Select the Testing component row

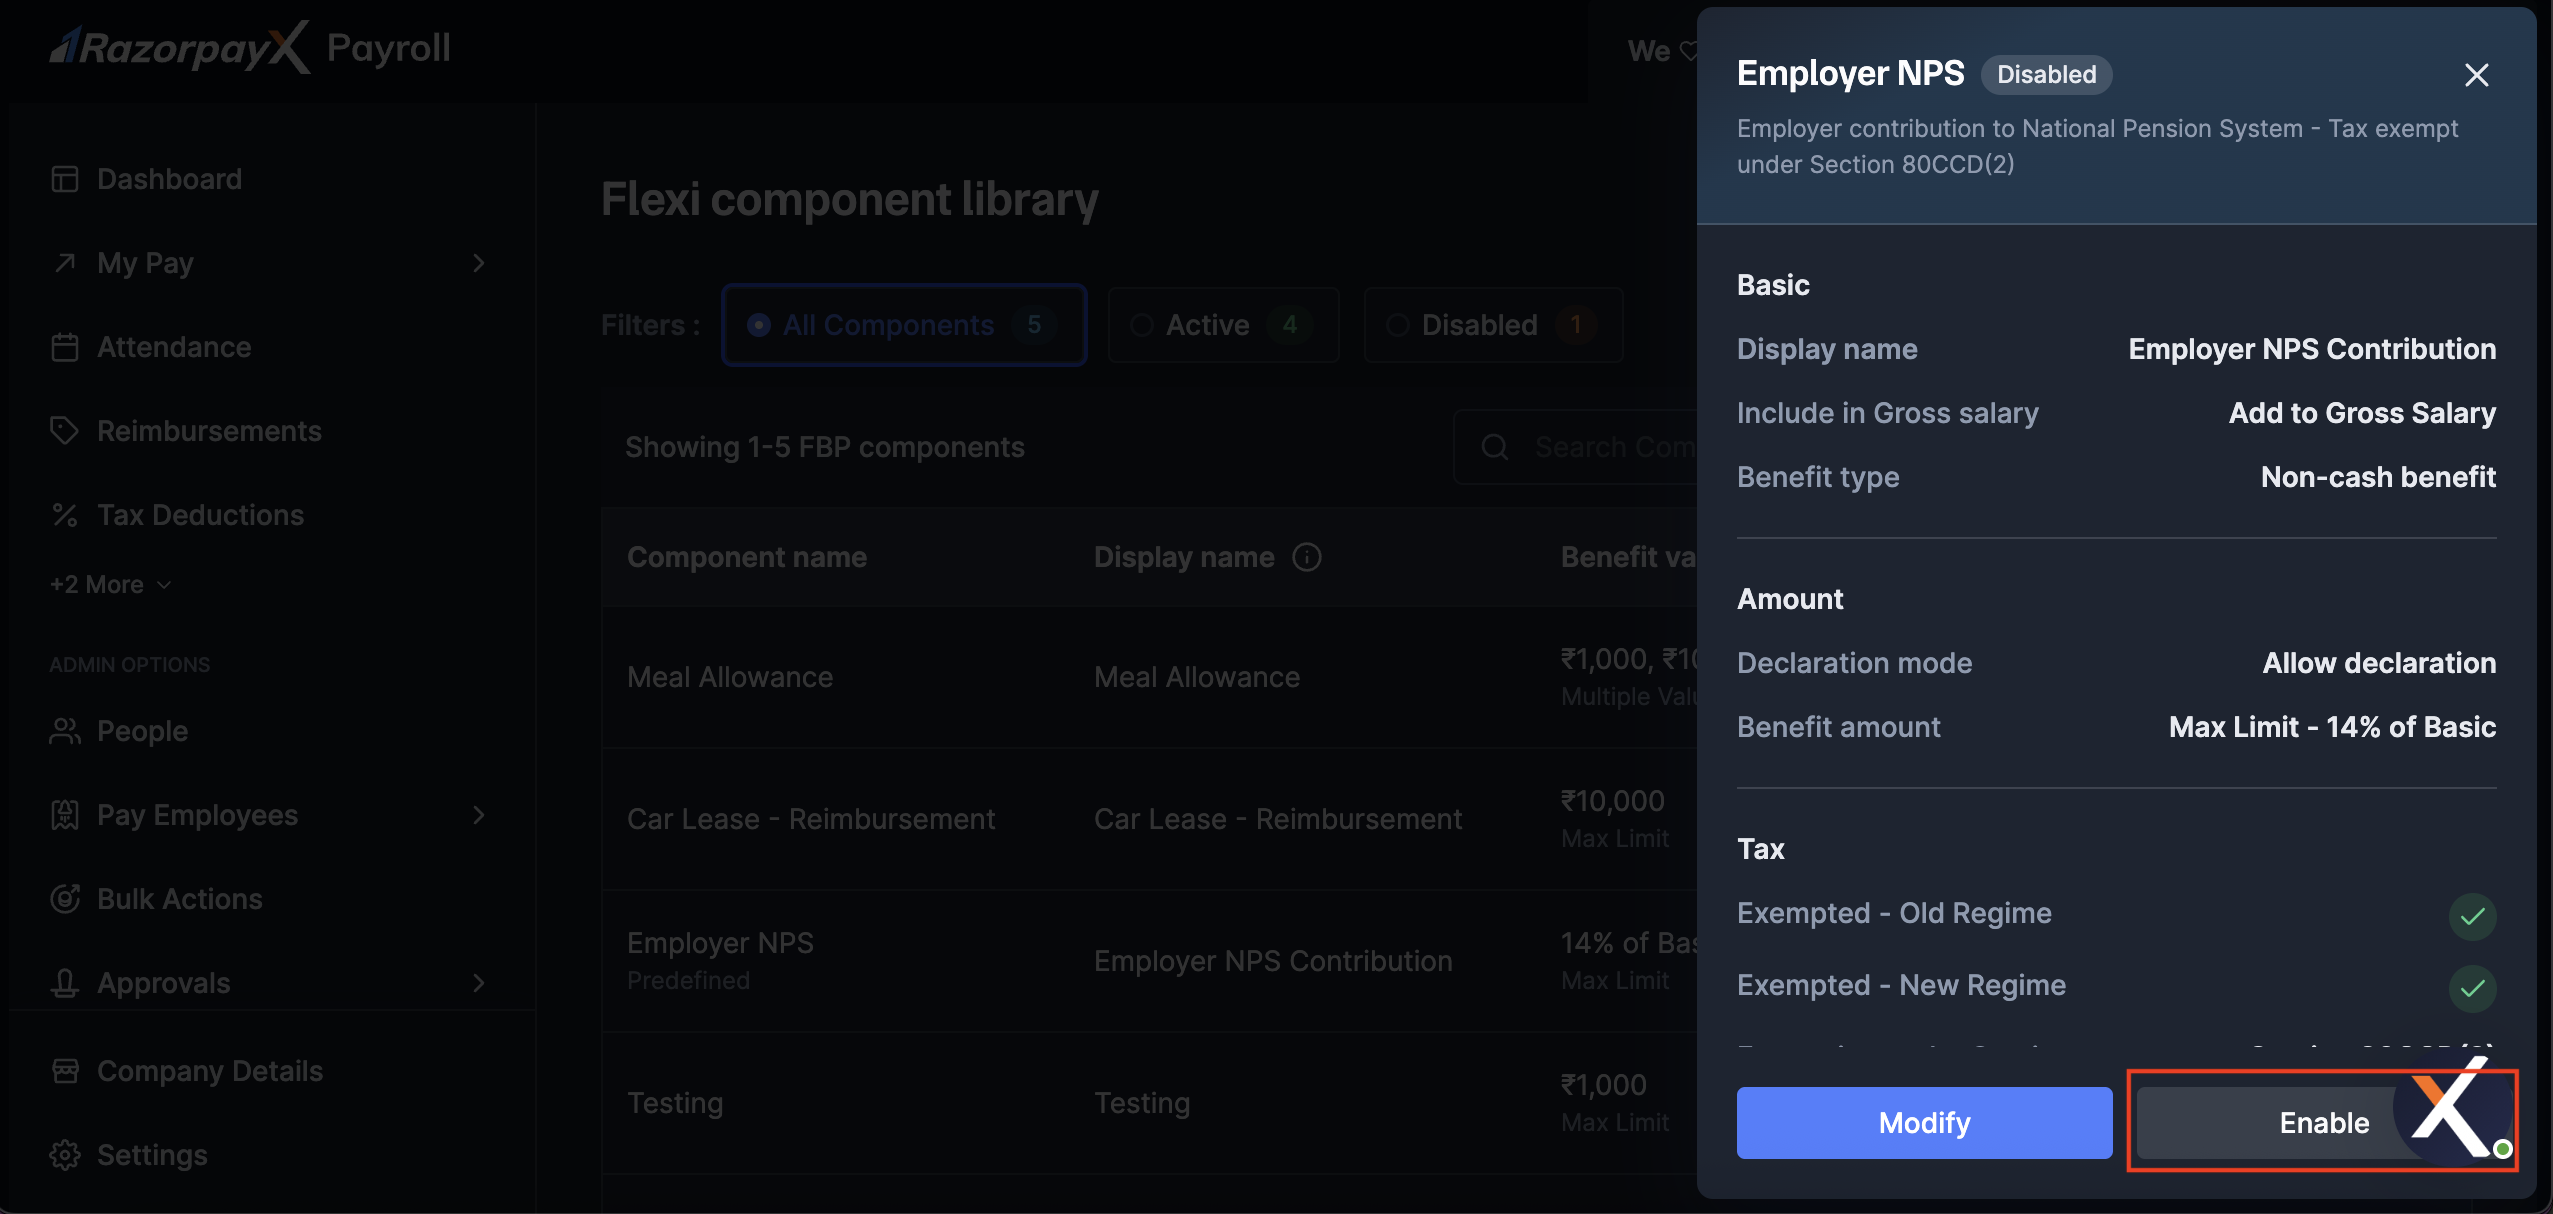pyautogui.click(x=1150, y=1103)
